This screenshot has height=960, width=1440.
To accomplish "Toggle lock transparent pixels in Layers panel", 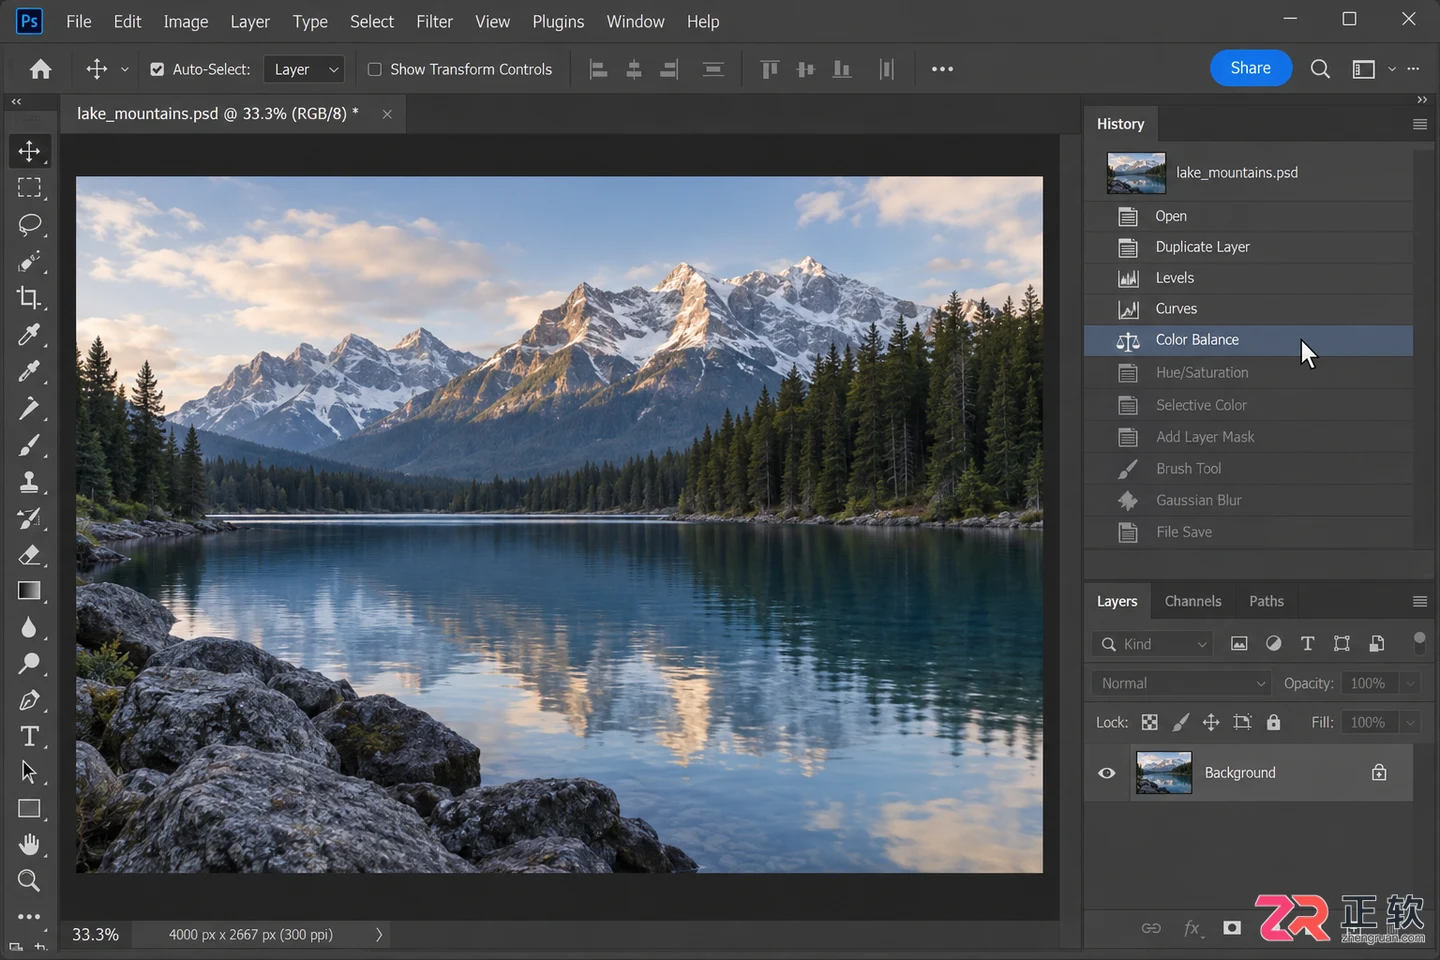I will 1150,722.
